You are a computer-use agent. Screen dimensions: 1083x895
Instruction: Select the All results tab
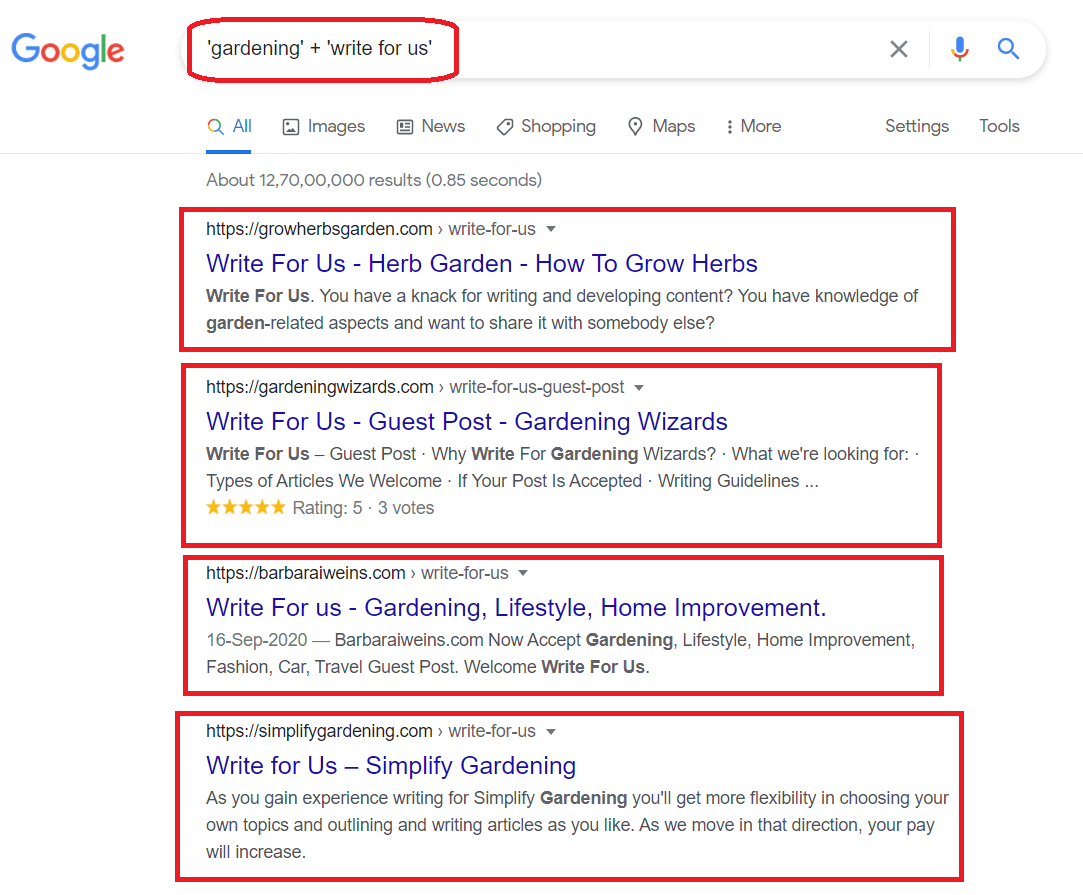(x=229, y=126)
